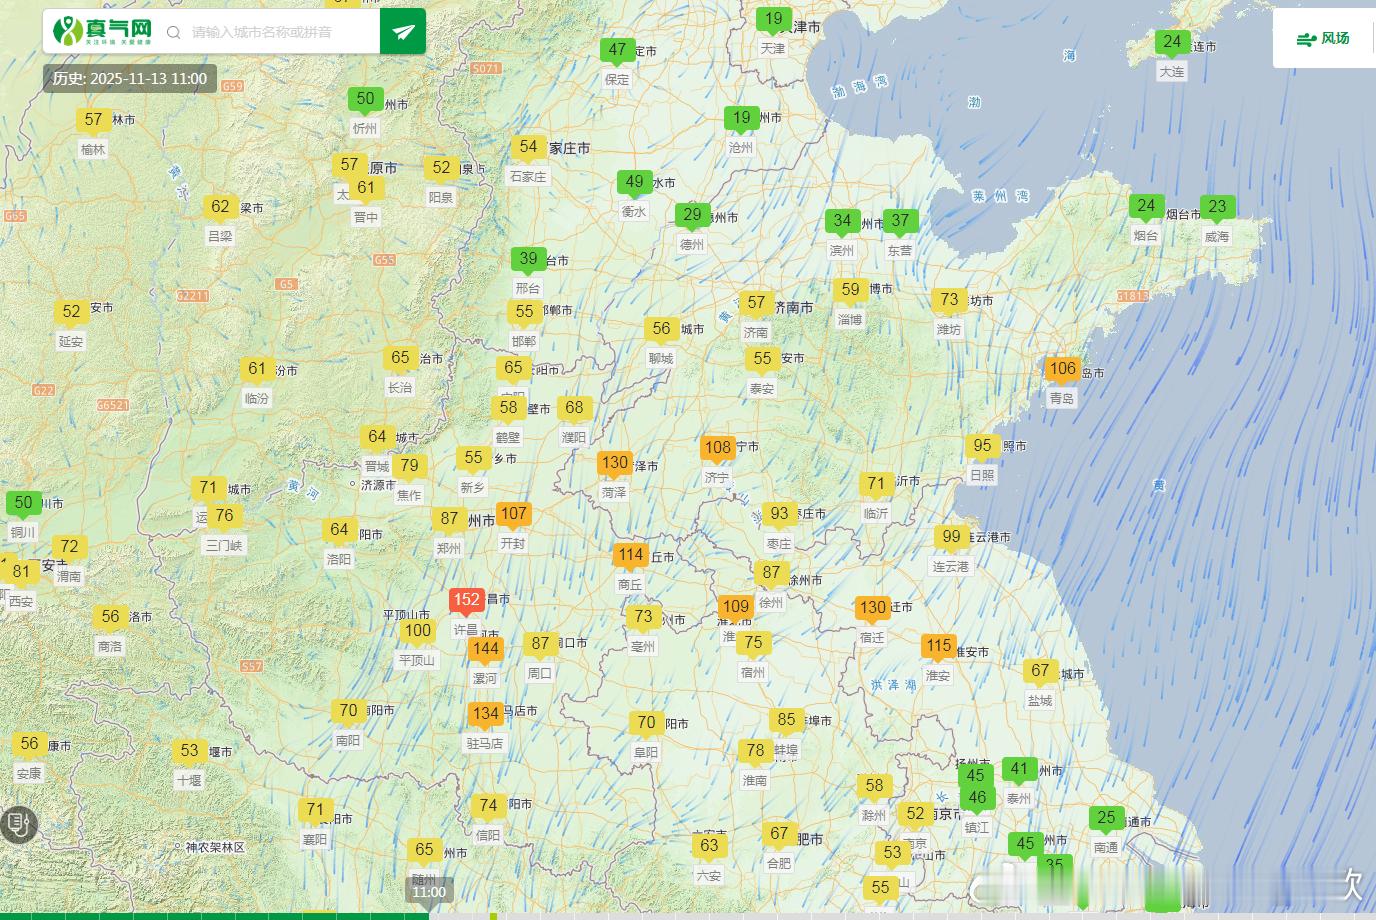Select the 宿迁 marker showing 130
The width and height of the screenshot is (1376, 920).
point(873,607)
